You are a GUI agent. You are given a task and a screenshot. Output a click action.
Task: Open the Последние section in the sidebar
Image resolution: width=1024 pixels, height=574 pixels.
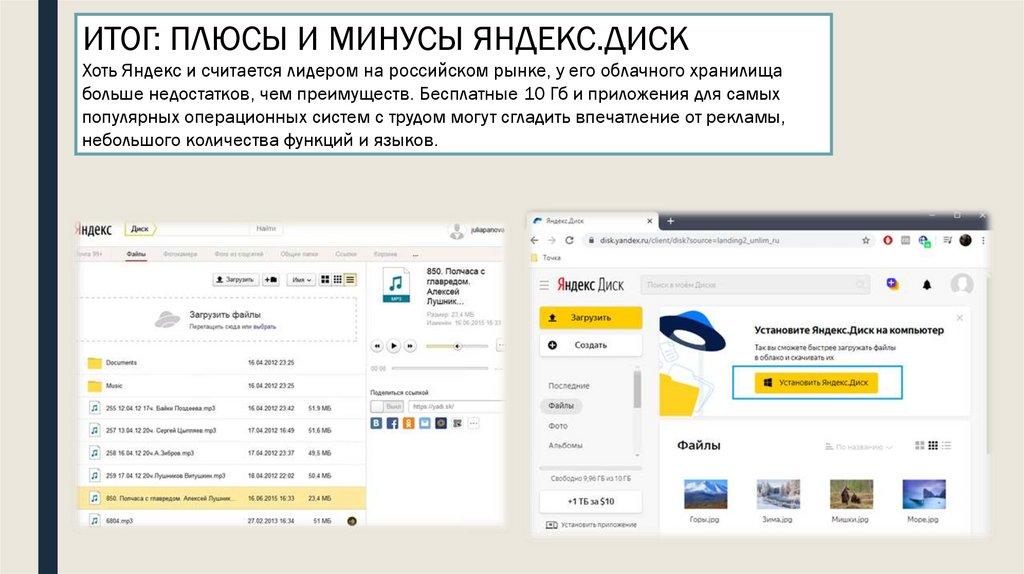coord(568,385)
